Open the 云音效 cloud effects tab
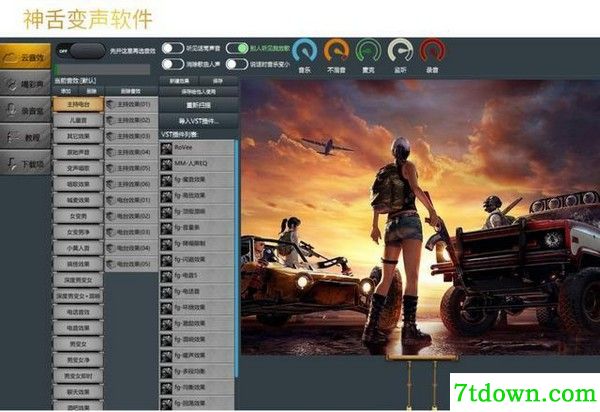Image resolution: width=600 pixels, height=412 pixels. tap(25, 57)
